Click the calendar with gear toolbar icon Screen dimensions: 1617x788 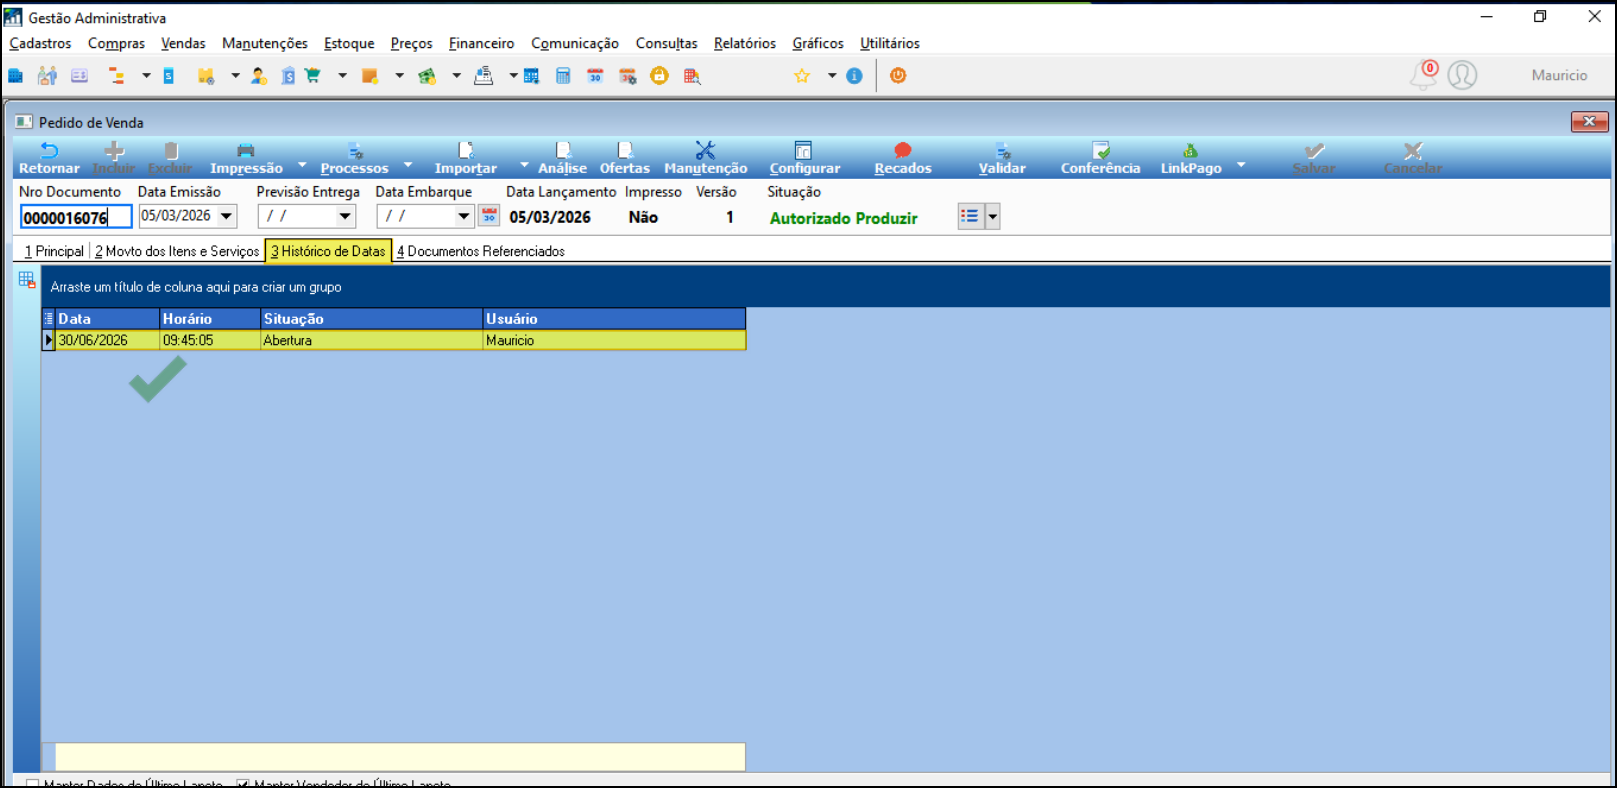[628, 76]
